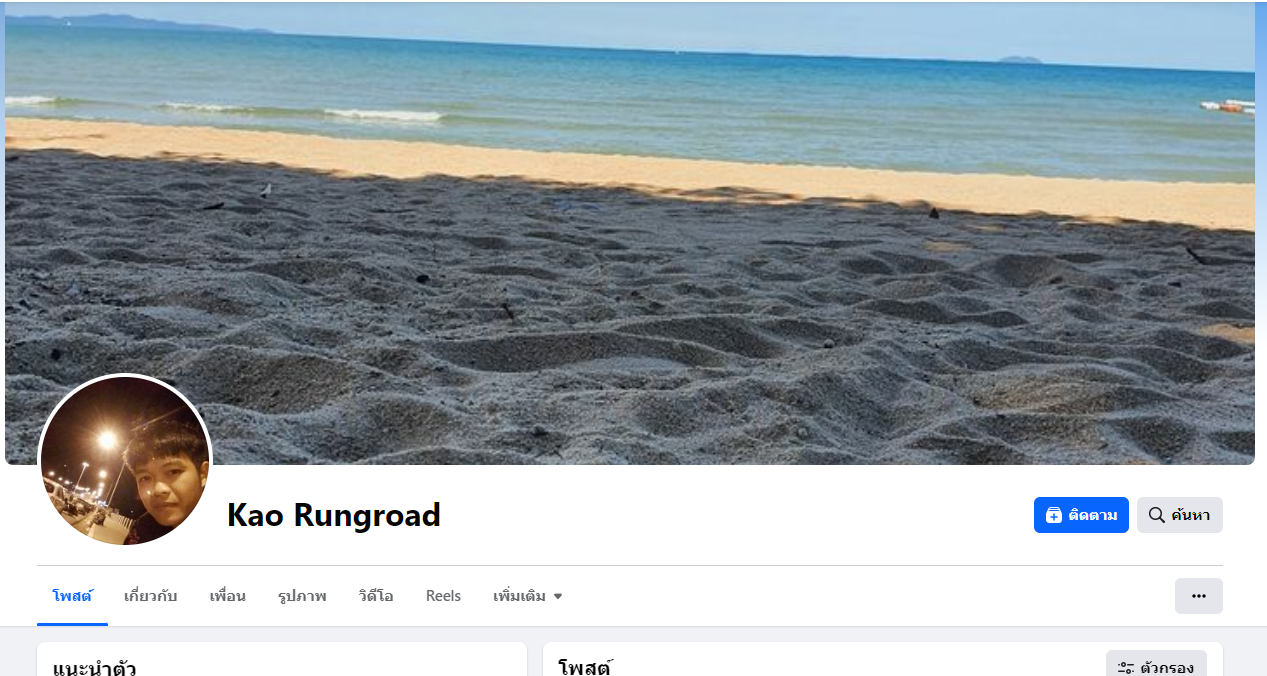The width and height of the screenshot is (1267, 676).
Task: Switch to the Reels tab
Action: (443, 596)
